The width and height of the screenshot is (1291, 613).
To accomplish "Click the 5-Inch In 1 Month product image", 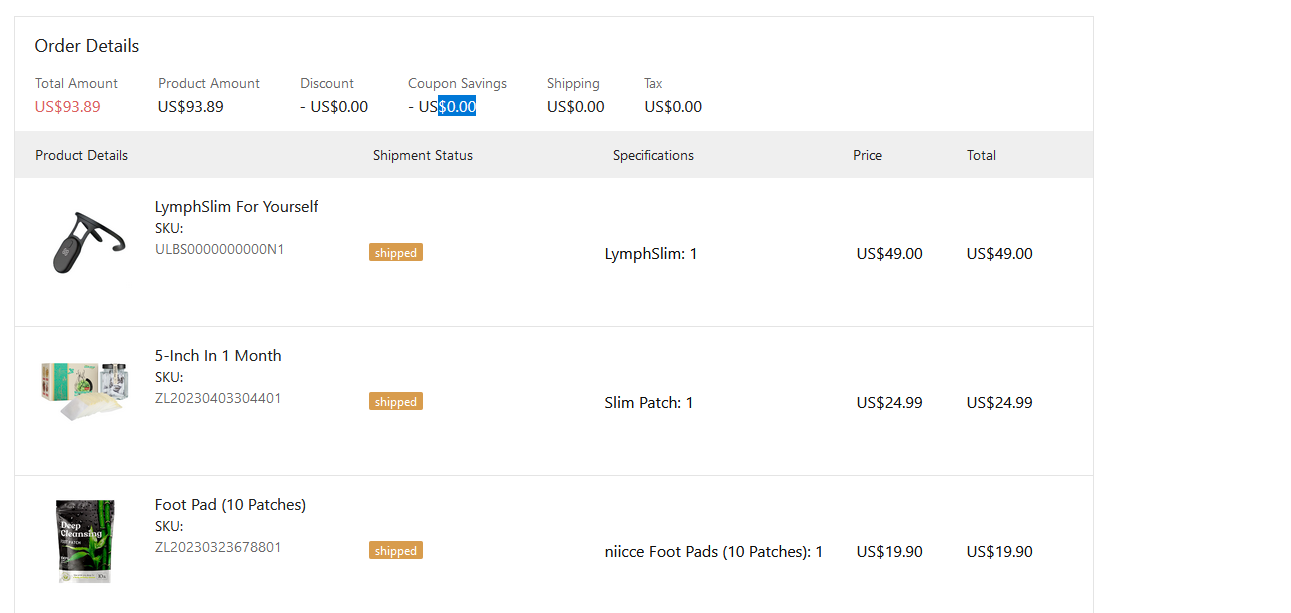I will pyautogui.click(x=85, y=389).
